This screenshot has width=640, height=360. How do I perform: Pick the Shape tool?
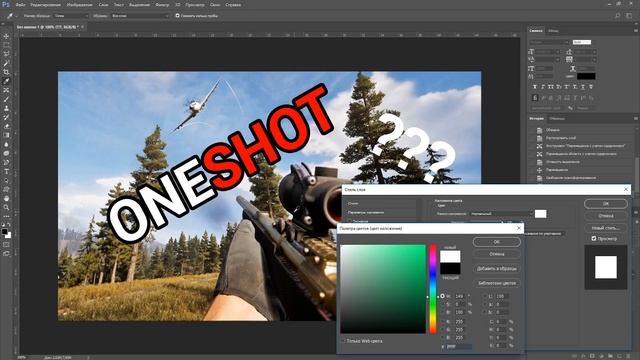(6, 189)
